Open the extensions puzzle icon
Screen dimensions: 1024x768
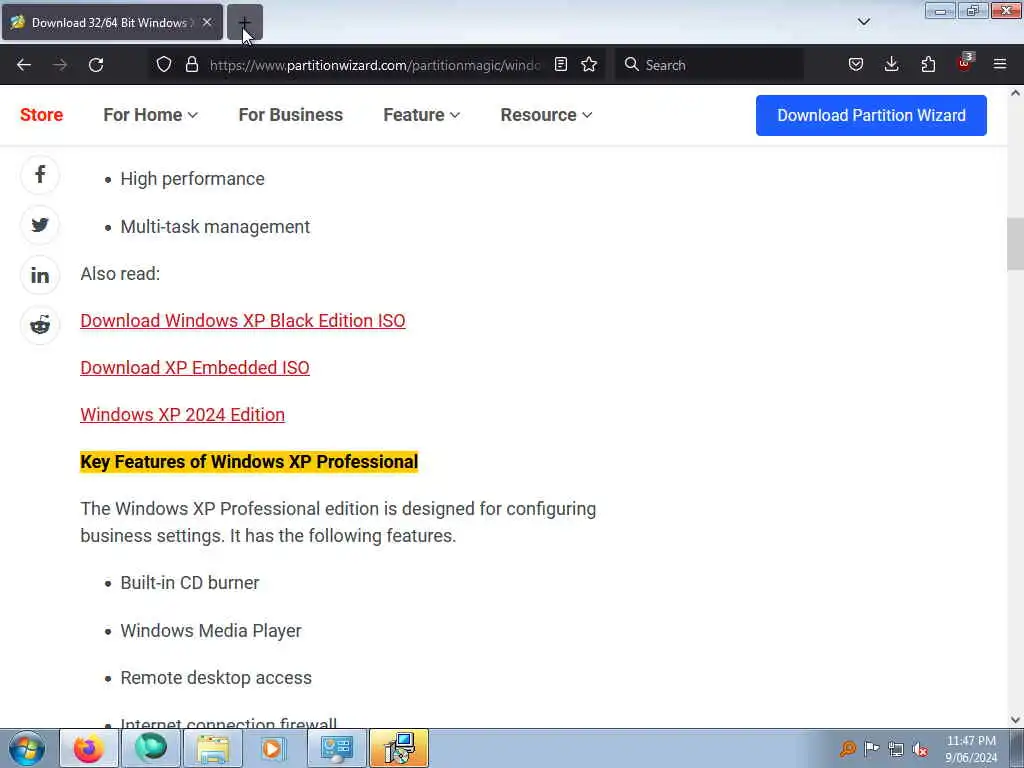point(928,65)
